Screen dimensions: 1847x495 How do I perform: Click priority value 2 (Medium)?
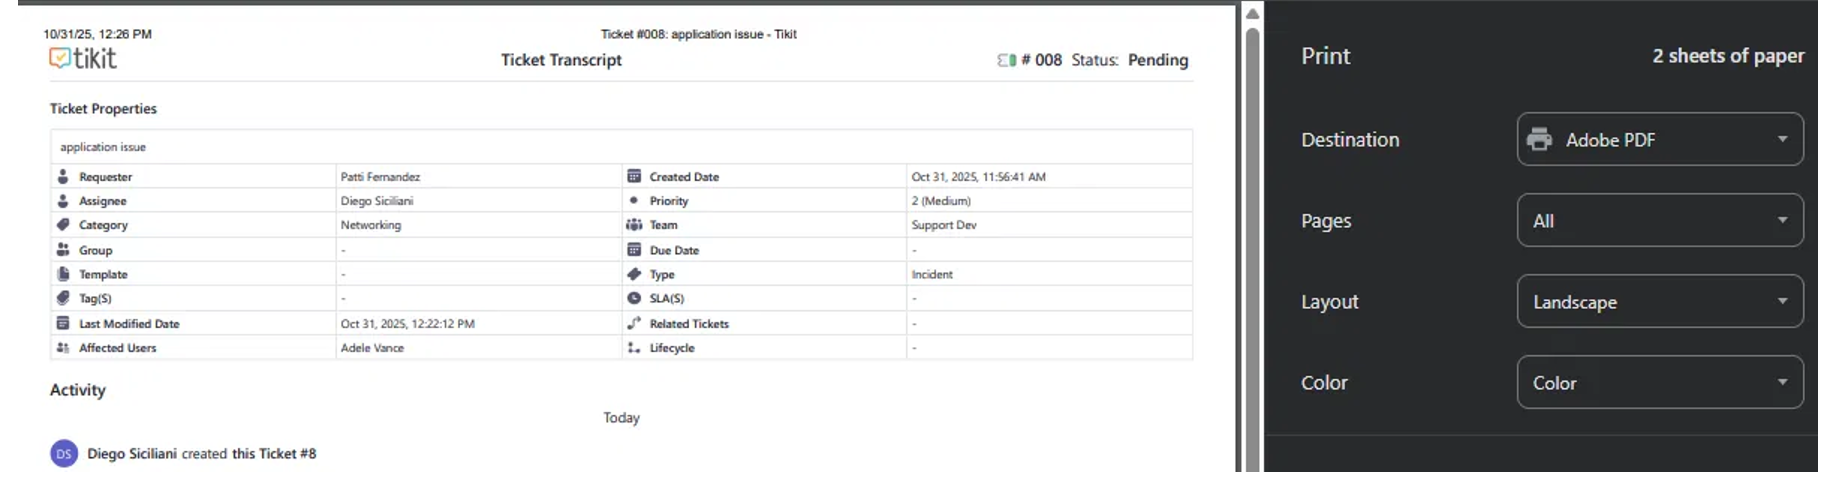tap(941, 201)
